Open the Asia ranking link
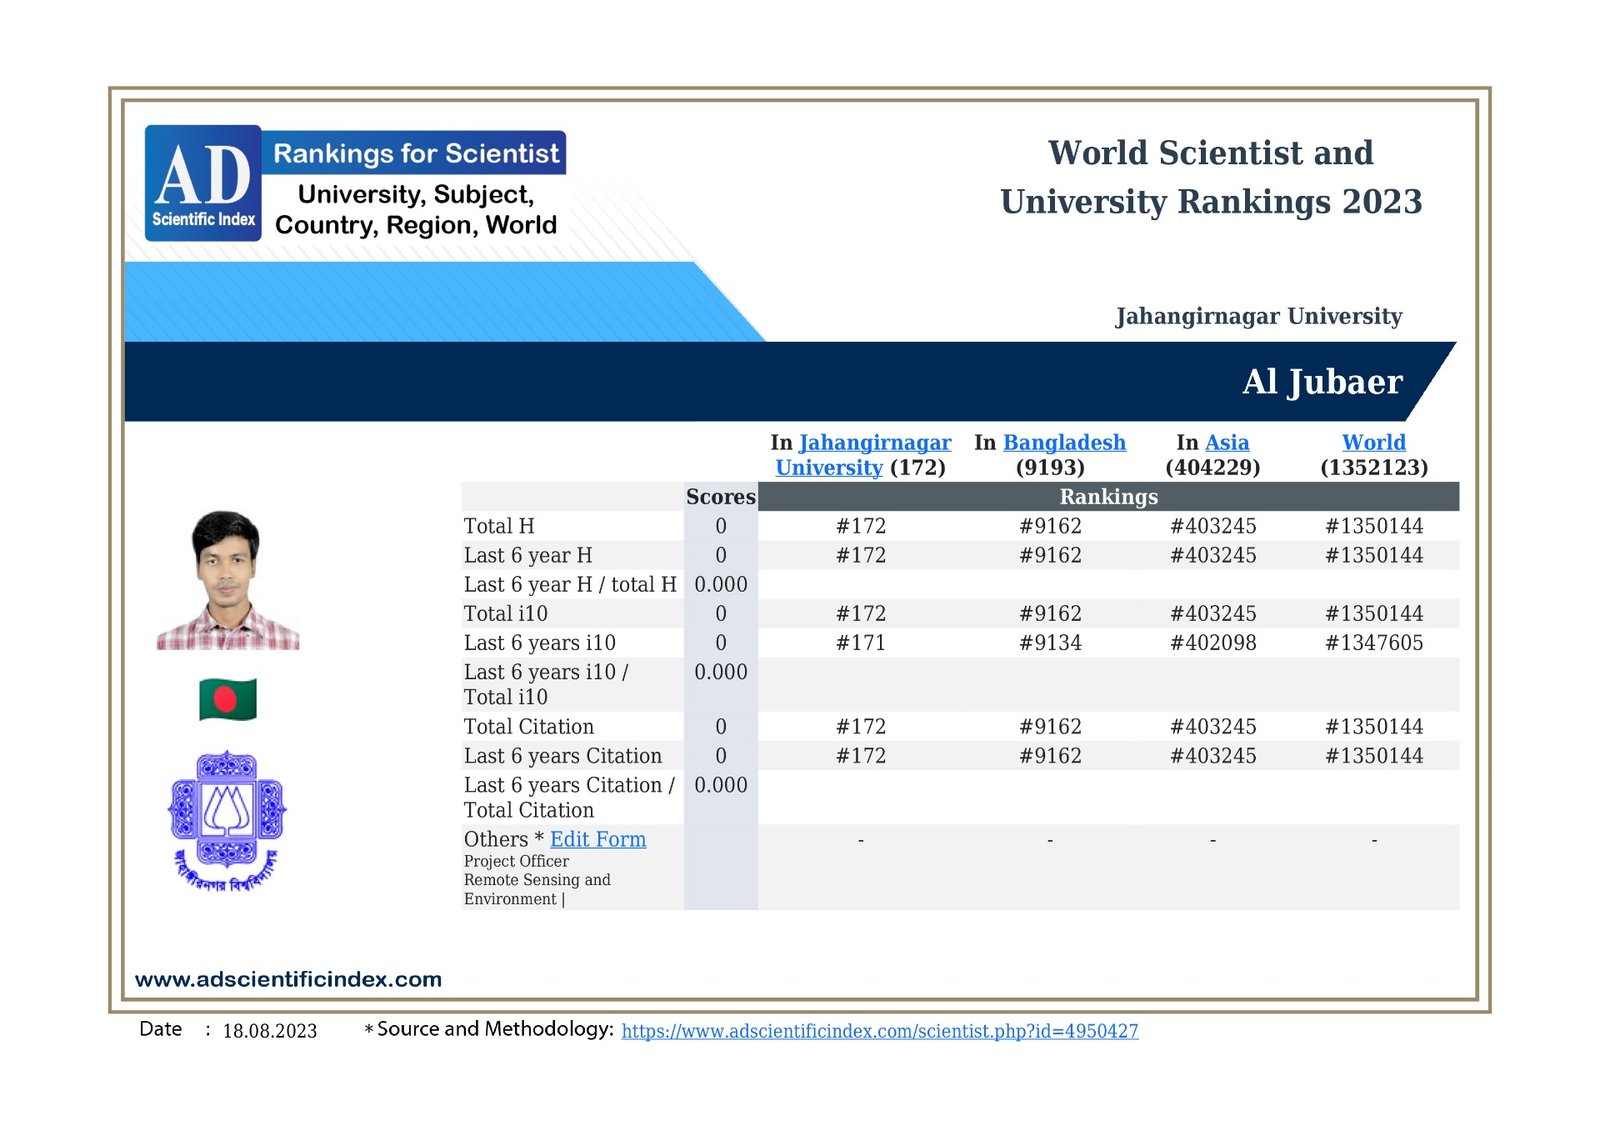1600x1131 pixels. pyautogui.click(x=1227, y=442)
